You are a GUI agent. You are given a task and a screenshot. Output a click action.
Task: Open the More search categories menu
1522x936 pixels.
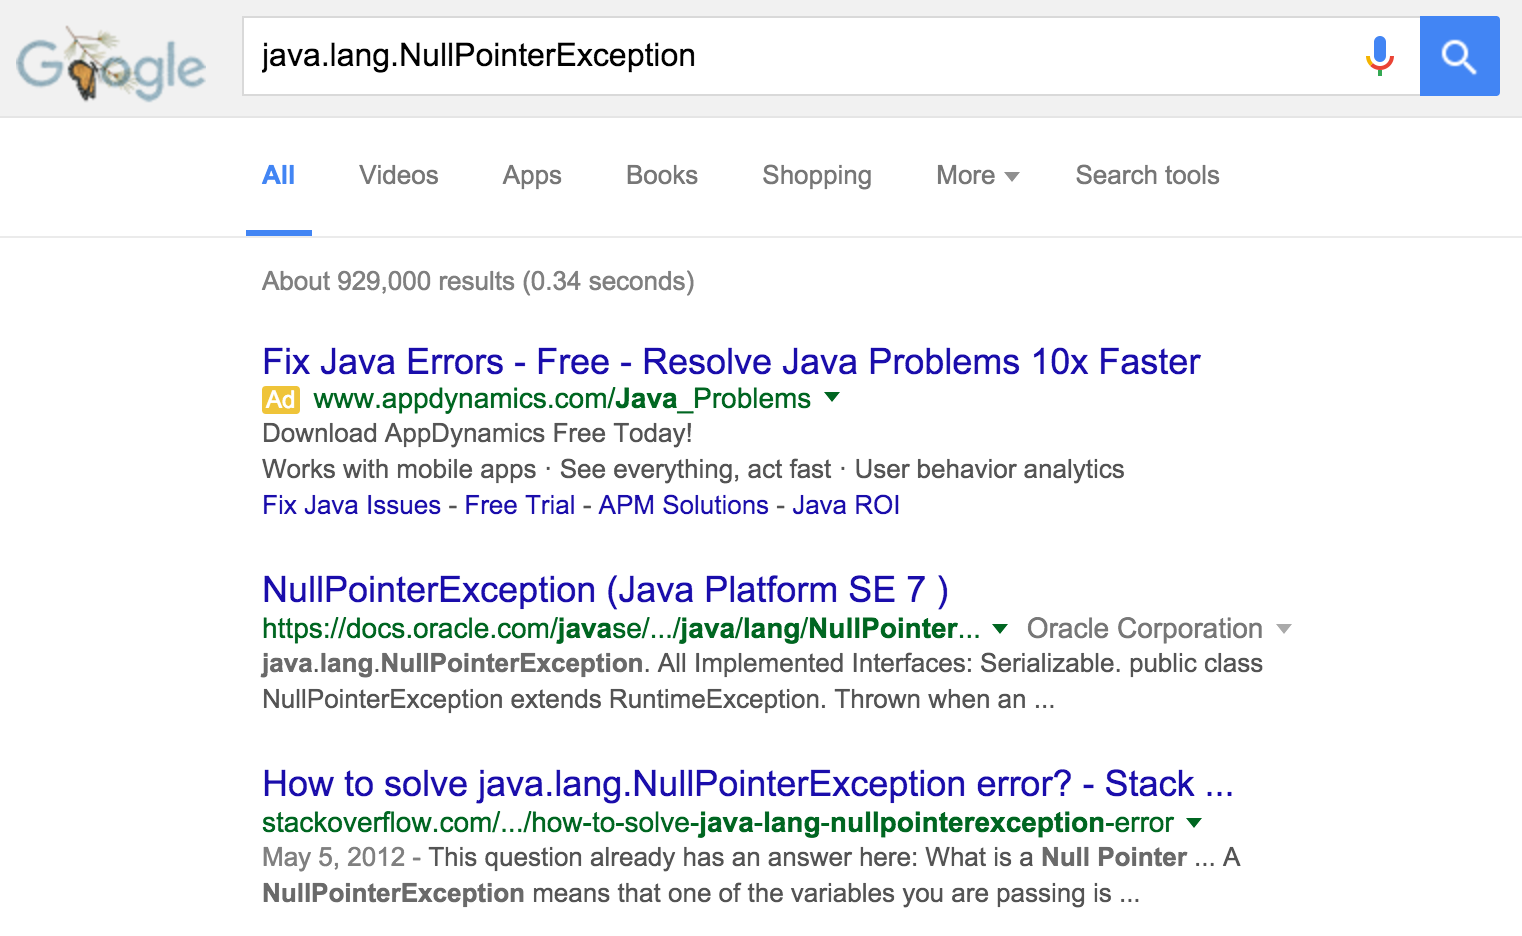click(x=977, y=176)
